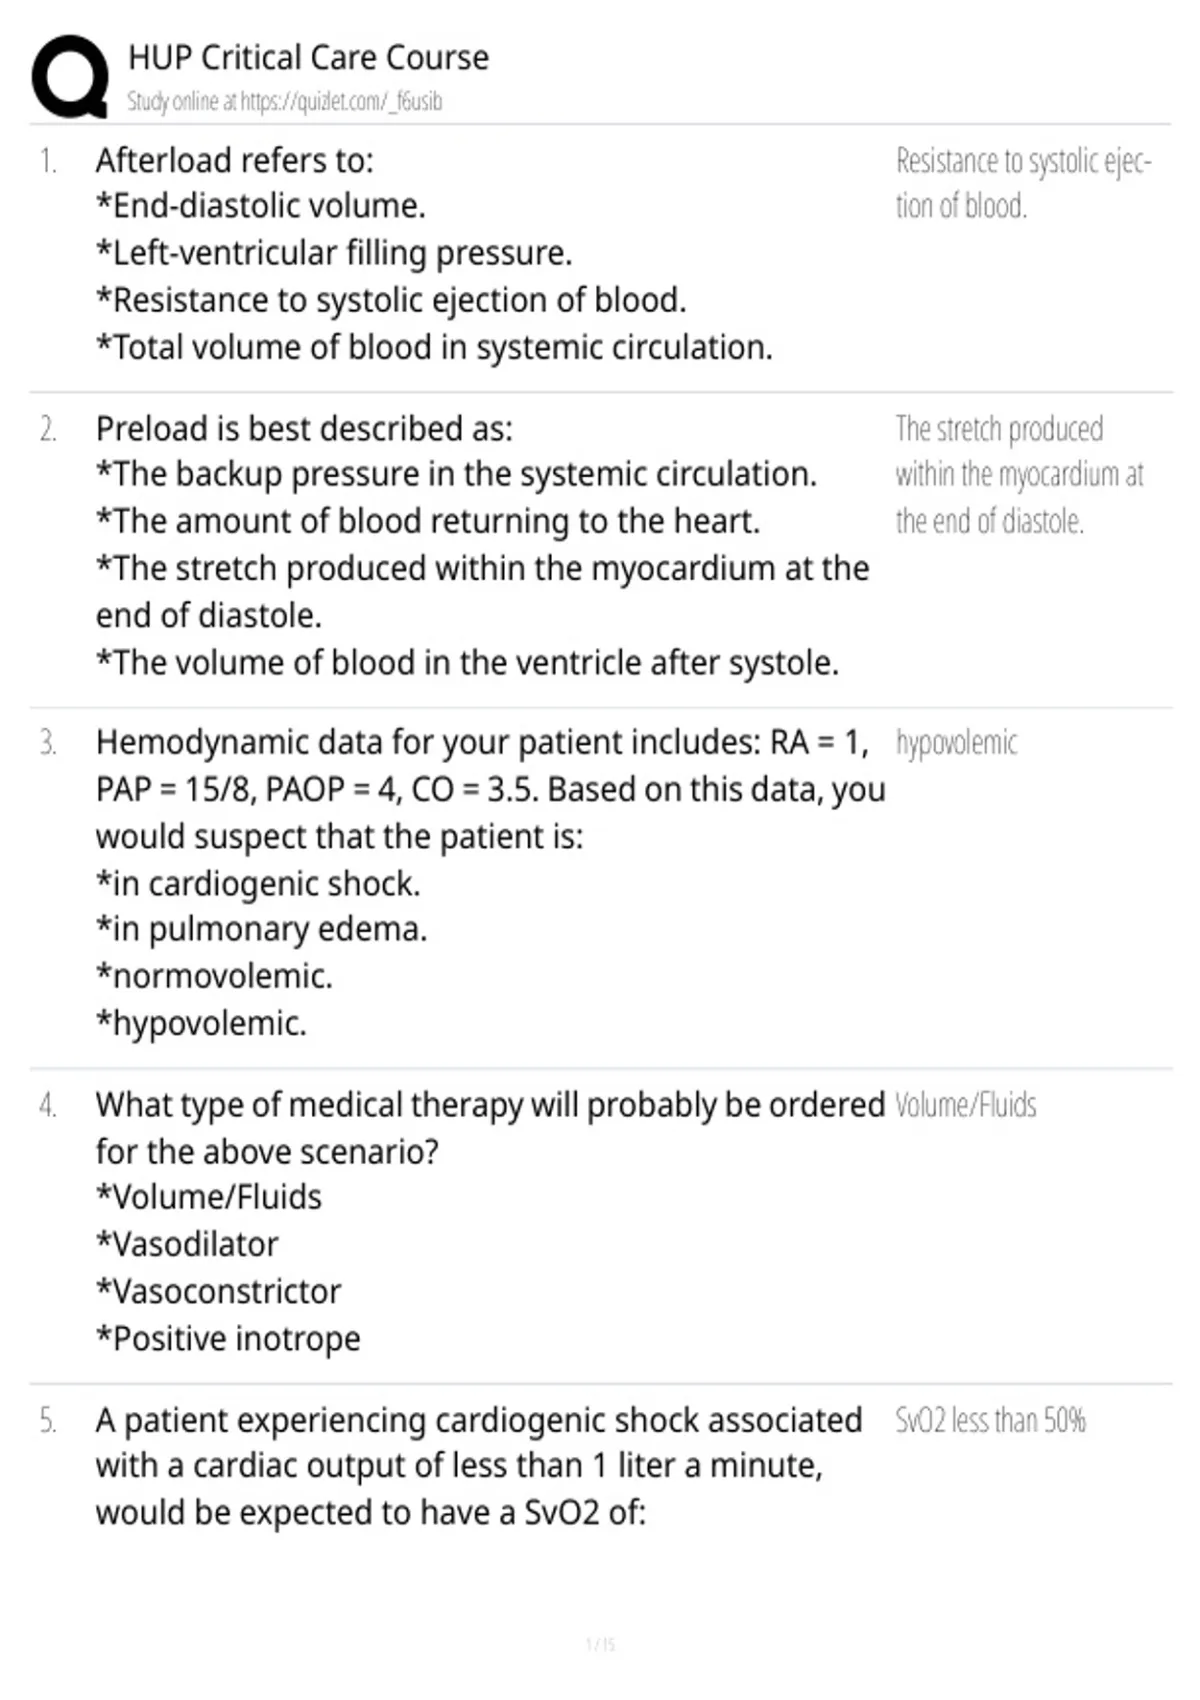The height and width of the screenshot is (1700, 1200).
Task: Select the '*in cardiogenic shock.' option
Action: tap(258, 884)
